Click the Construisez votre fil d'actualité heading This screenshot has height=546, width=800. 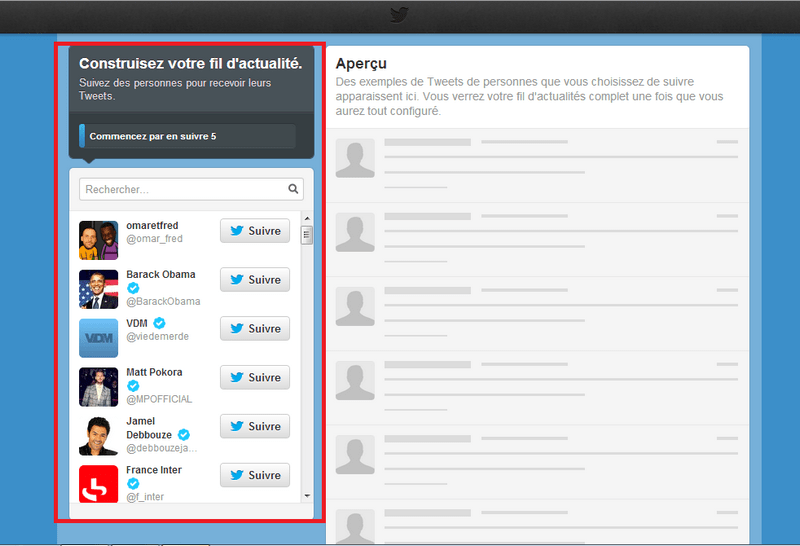point(190,63)
